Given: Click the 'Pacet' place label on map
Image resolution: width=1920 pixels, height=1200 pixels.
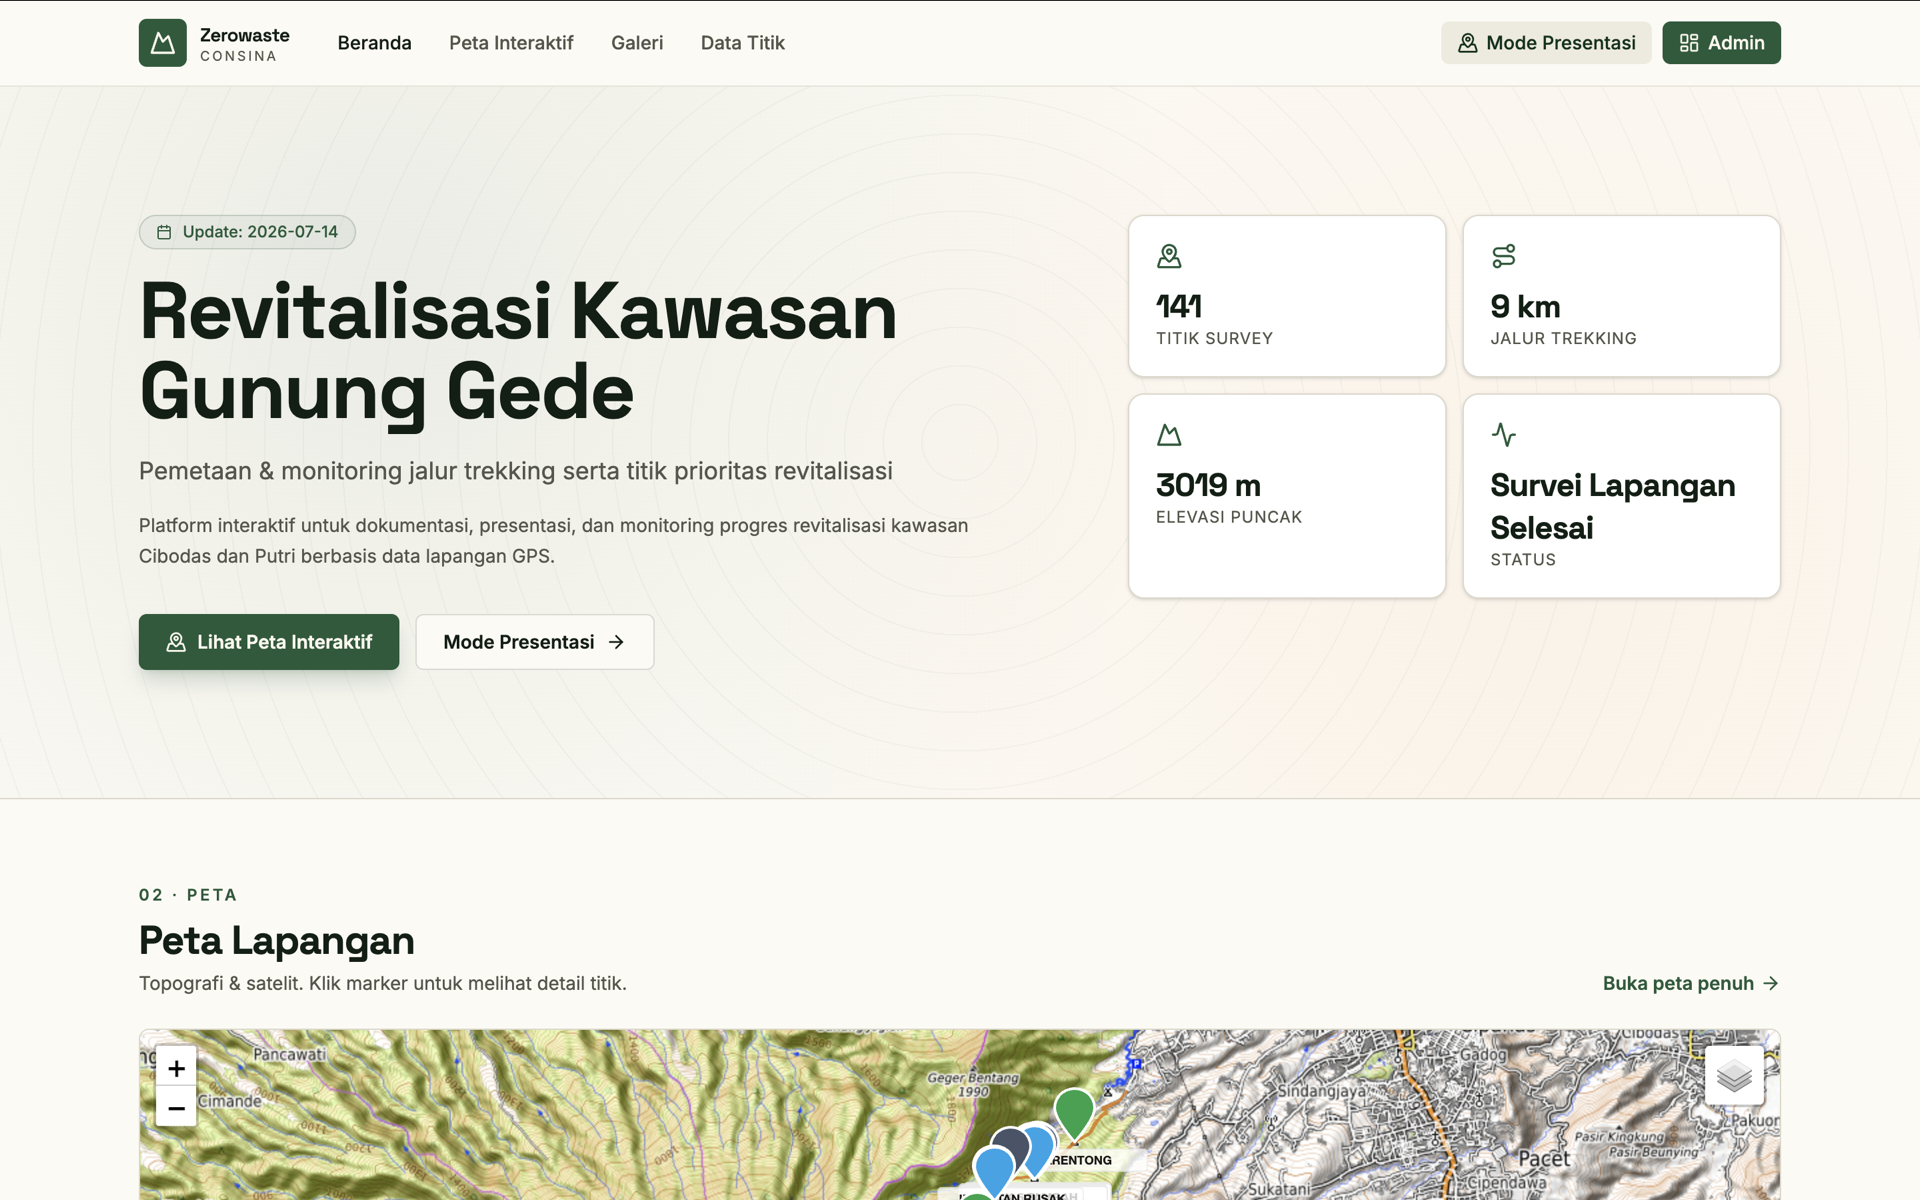Looking at the screenshot, I should pyautogui.click(x=1544, y=1158).
